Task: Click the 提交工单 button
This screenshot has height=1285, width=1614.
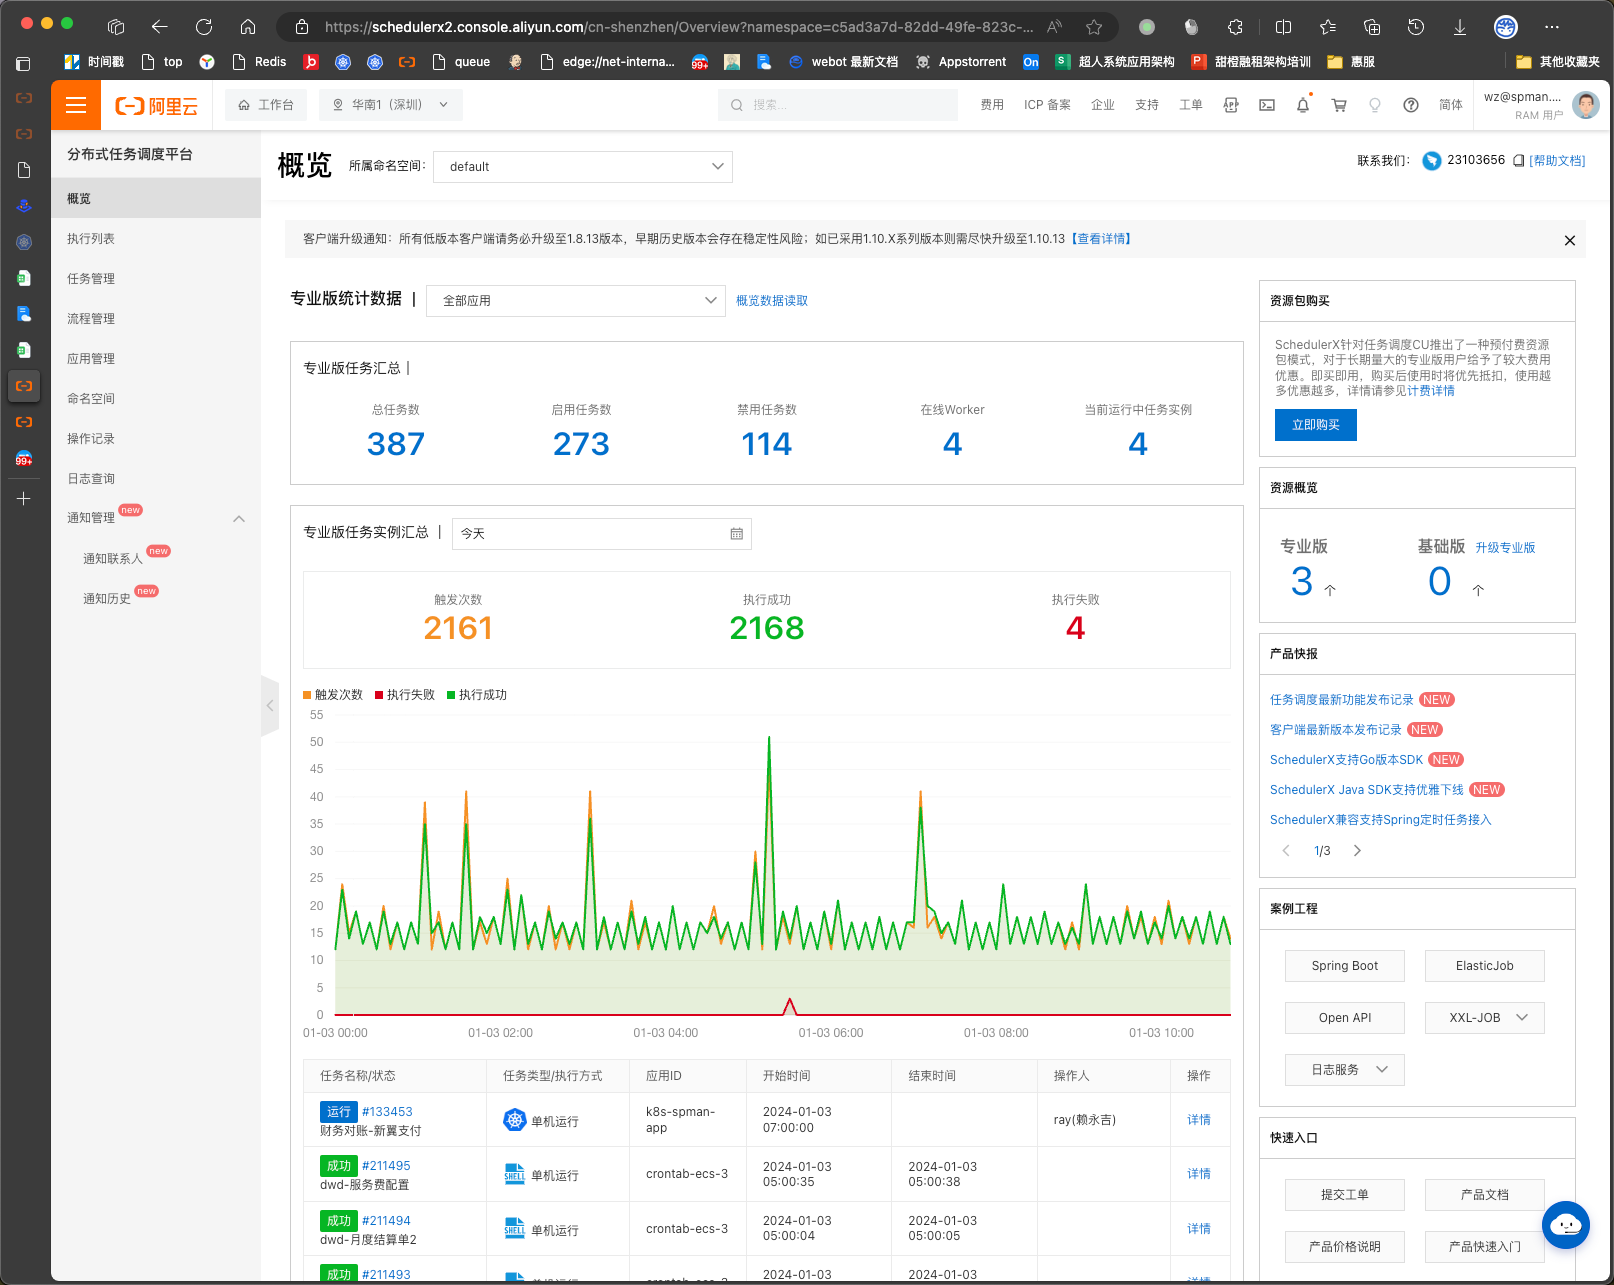Action: [1345, 1195]
